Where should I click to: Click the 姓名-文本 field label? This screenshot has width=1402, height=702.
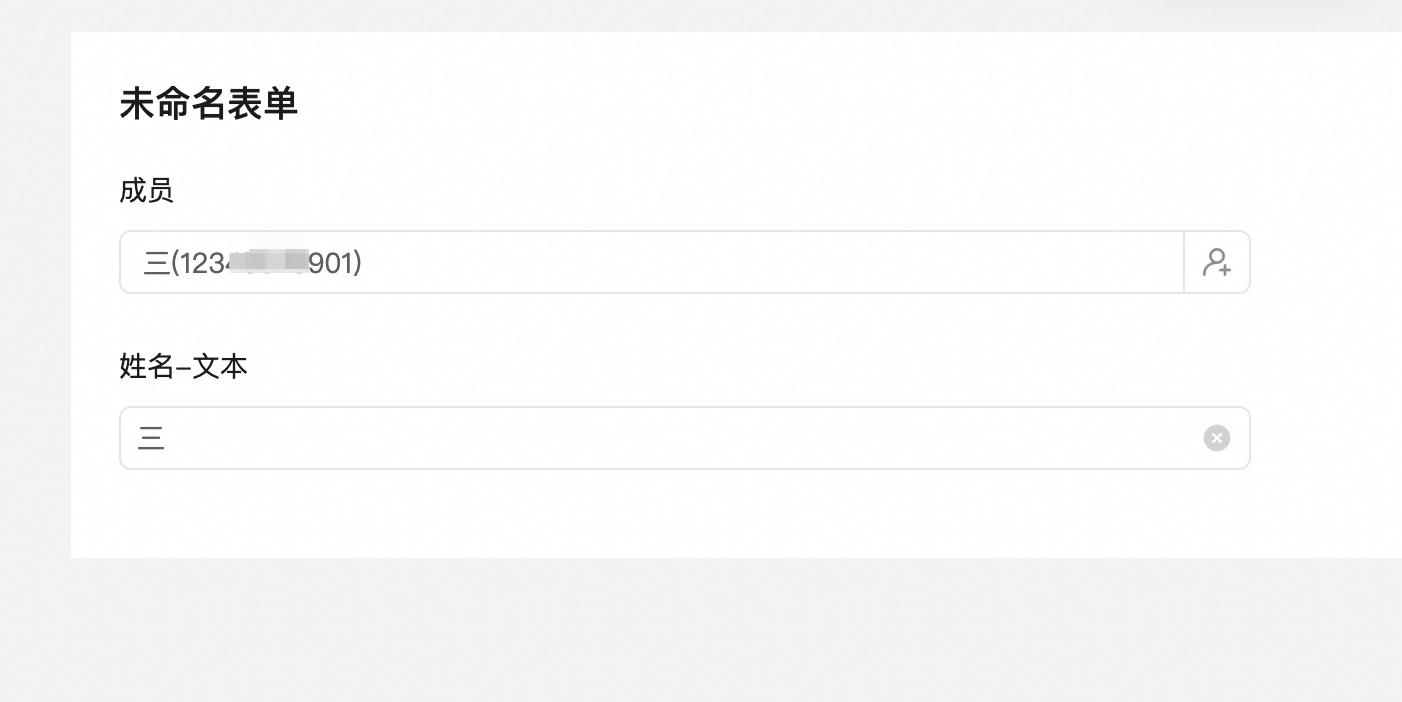184,367
